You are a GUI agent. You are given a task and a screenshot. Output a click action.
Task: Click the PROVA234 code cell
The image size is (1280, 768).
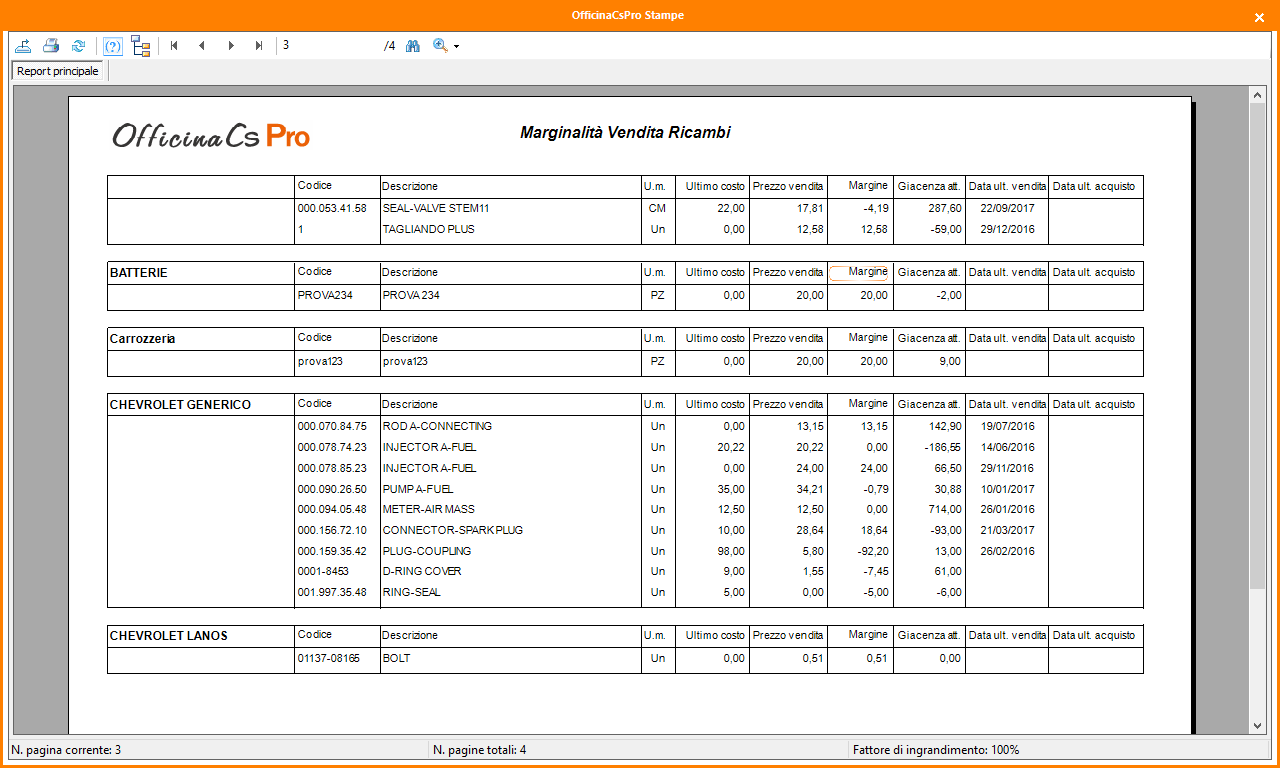click(x=325, y=296)
